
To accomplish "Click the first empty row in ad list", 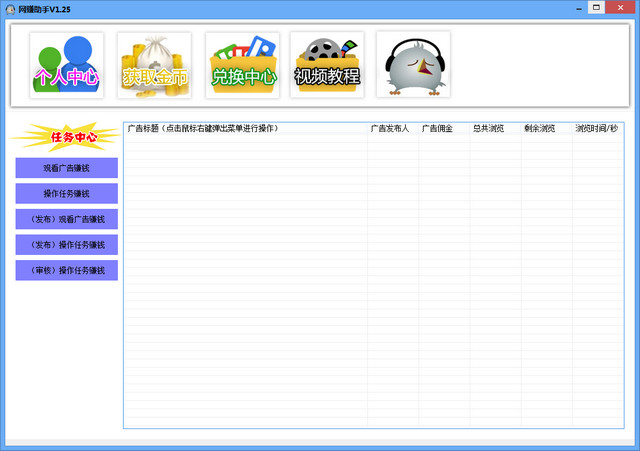I will pyautogui.click(x=372, y=141).
